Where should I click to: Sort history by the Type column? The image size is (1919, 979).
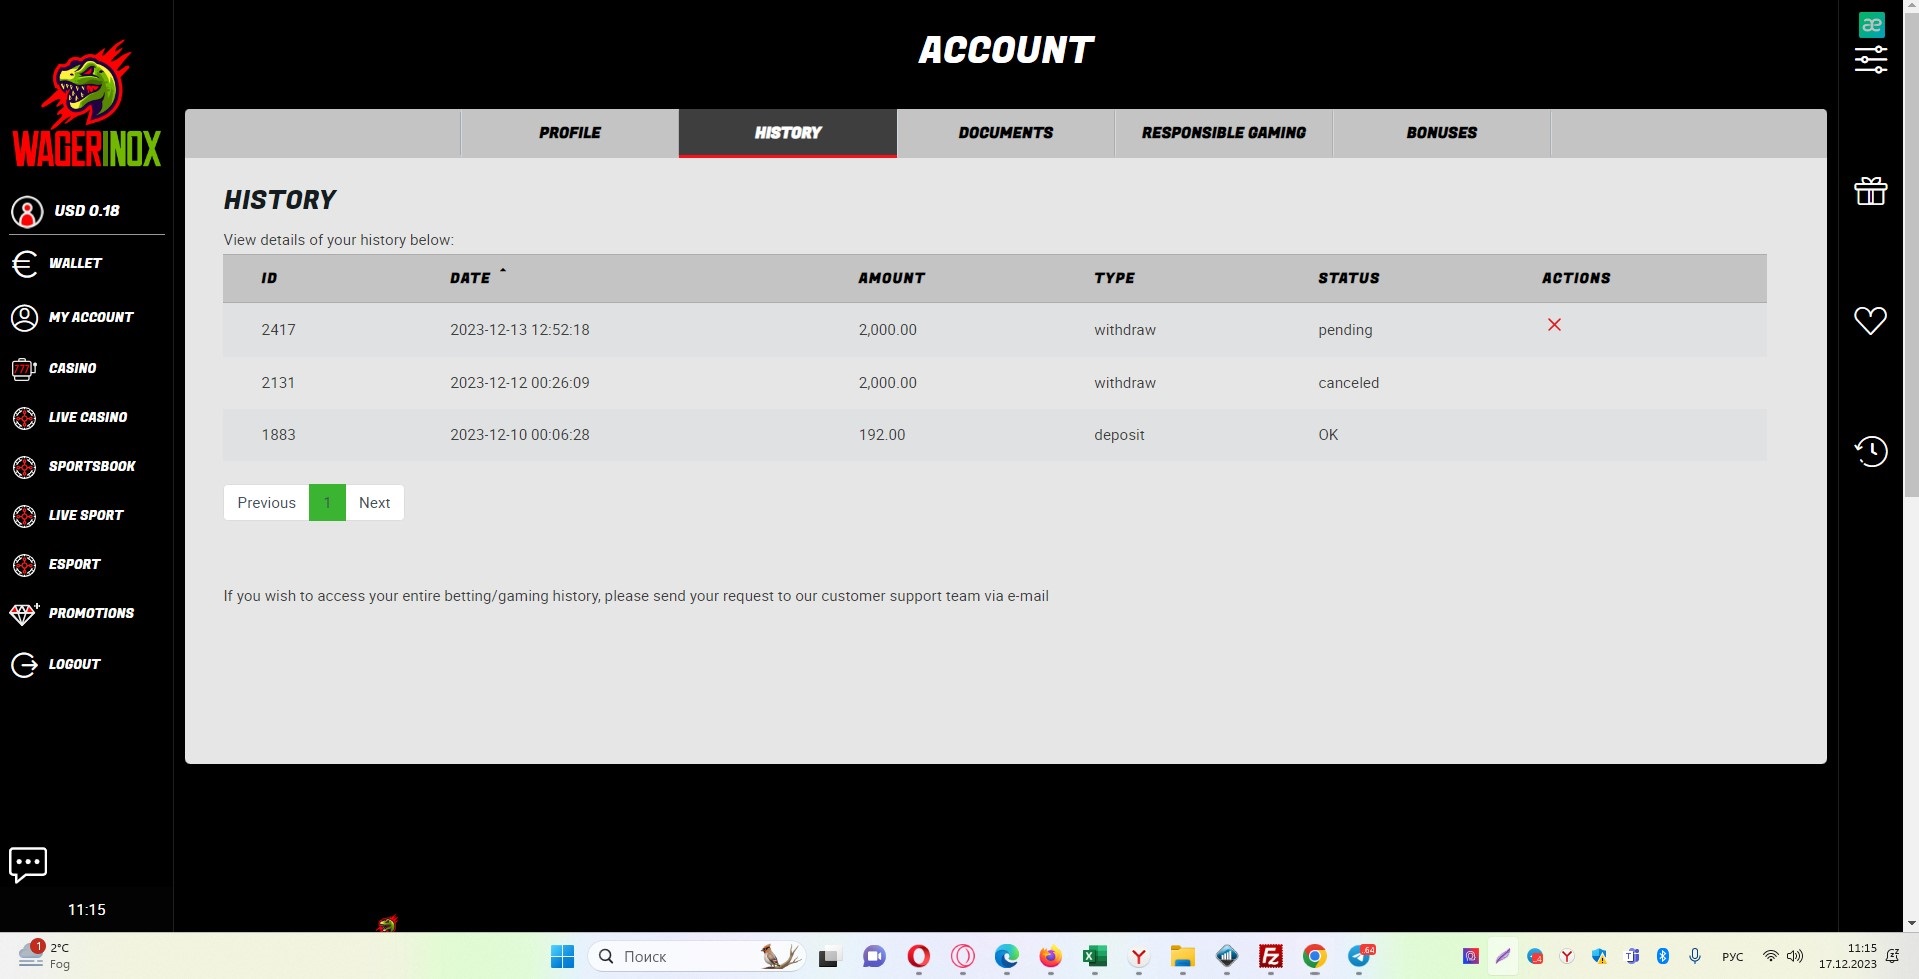[1114, 278]
